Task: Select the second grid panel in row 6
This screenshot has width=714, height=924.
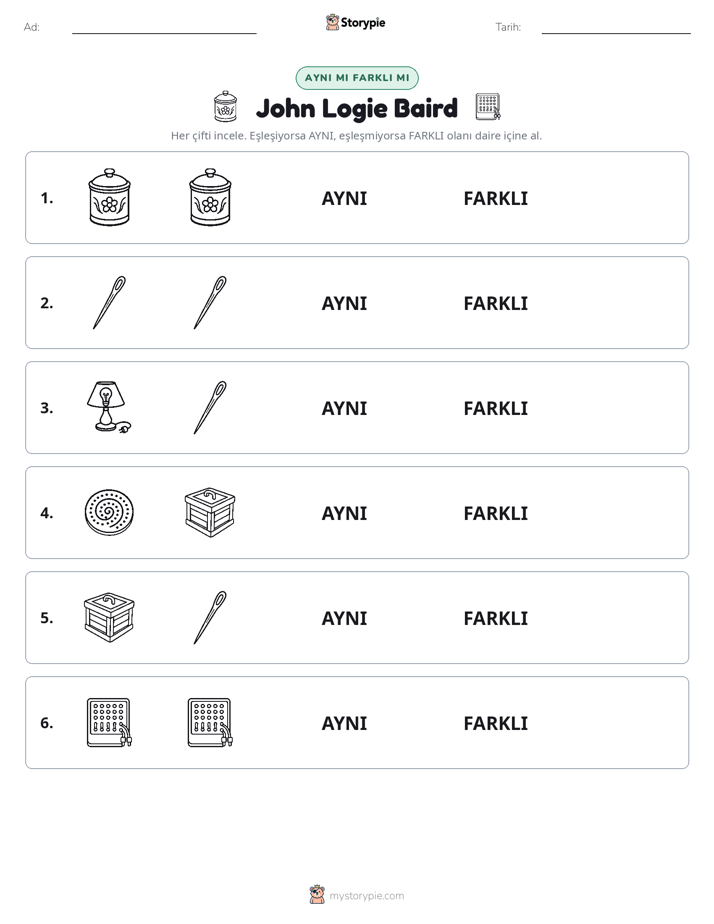Action: [x=210, y=722]
